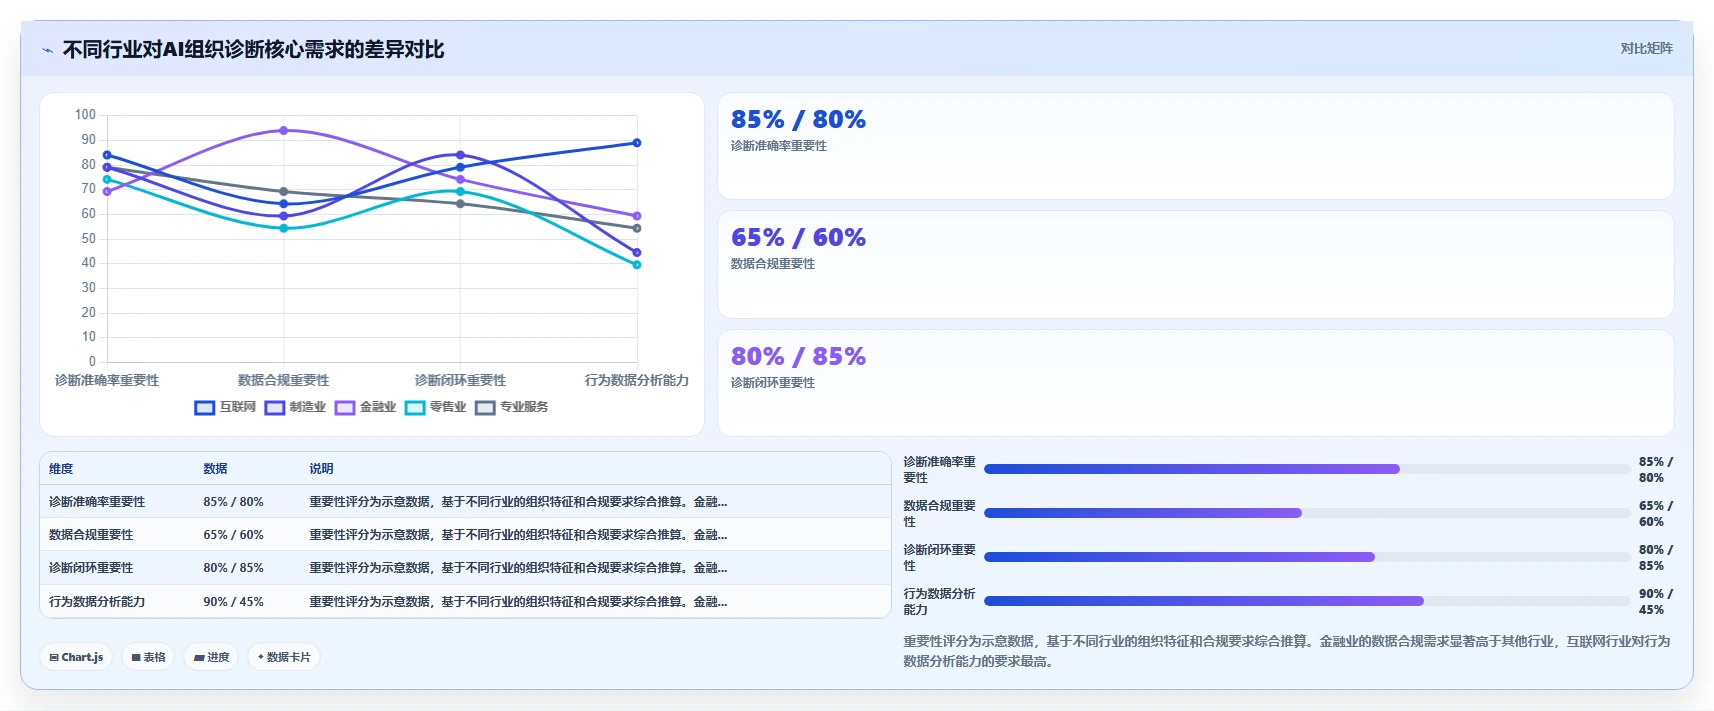
Task: Click the 诊断闭环重要性 x-axis label
Action: (x=460, y=380)
